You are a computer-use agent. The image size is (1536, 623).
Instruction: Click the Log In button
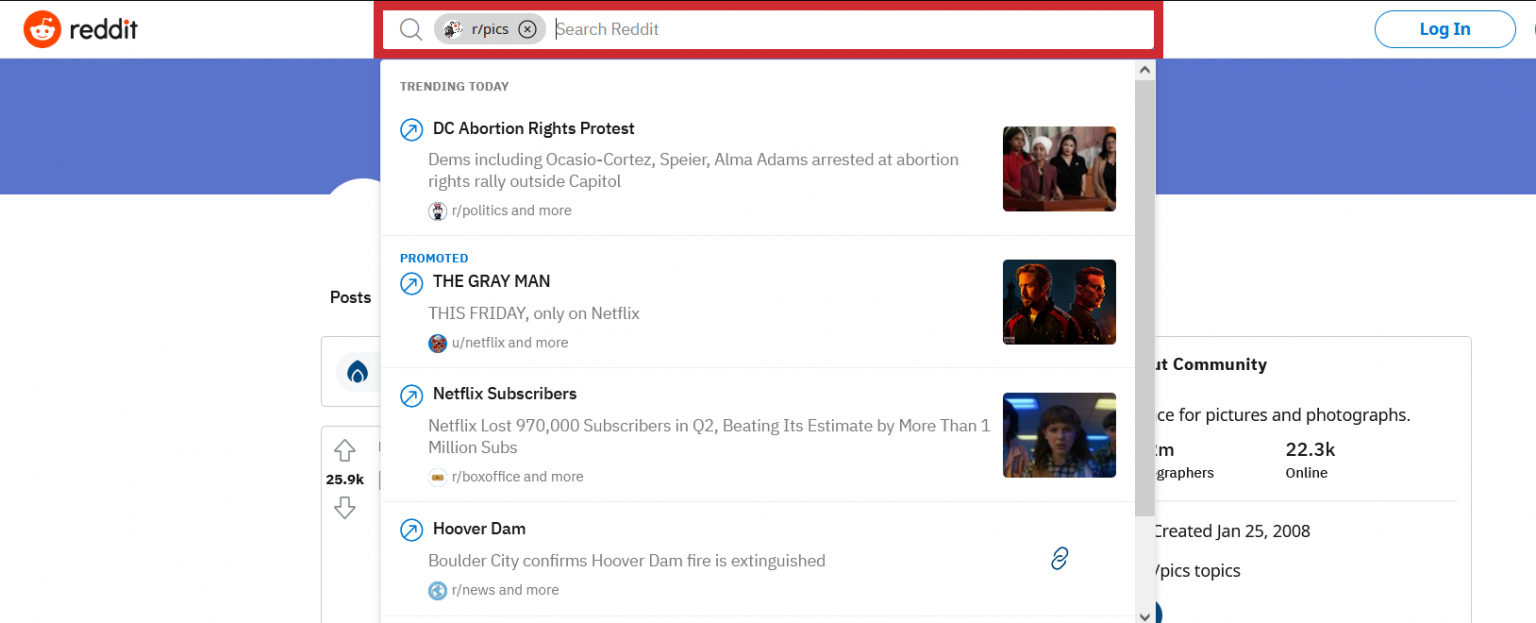click(x=1444, y=29)
